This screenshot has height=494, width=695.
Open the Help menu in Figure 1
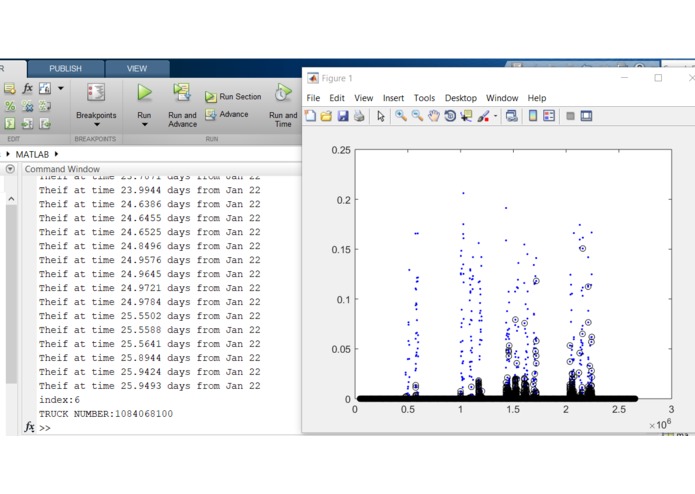(537, 98)
